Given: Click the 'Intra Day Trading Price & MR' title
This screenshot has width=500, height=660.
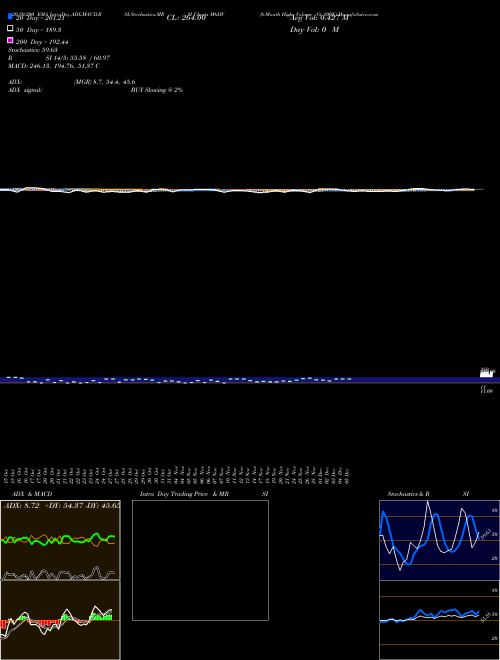Looking at the screenshot, I should click(x=184, y=494).
